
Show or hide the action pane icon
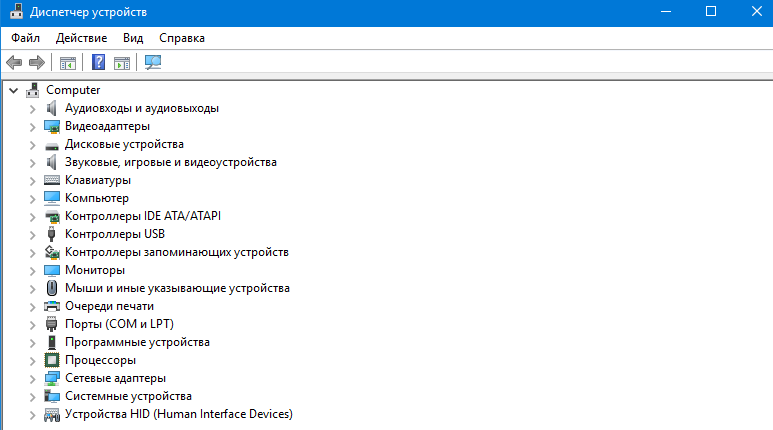coord(122,63)
